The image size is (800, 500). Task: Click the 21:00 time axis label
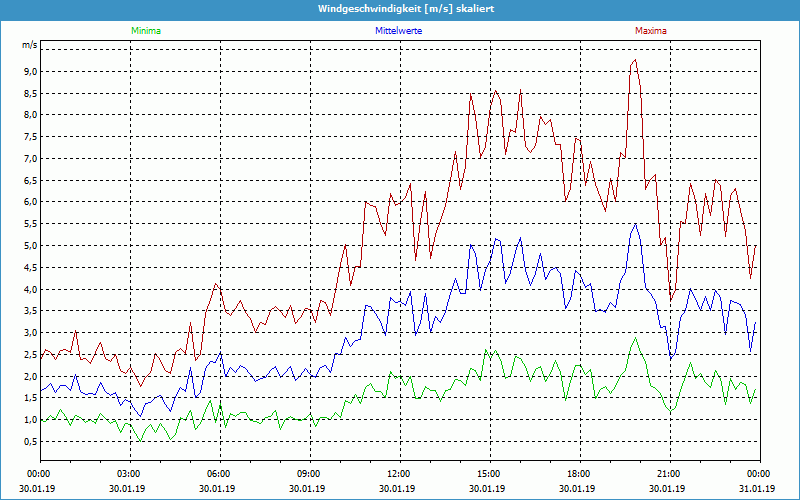coord(669,474)
